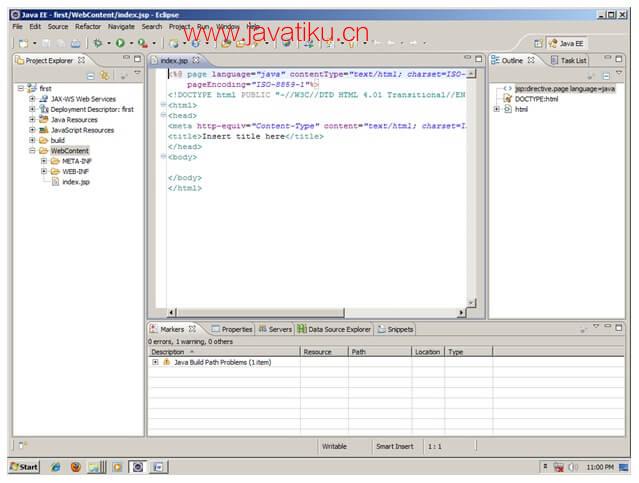Expand the build folder node
The image size is (639, 483).
pos(32,140)
